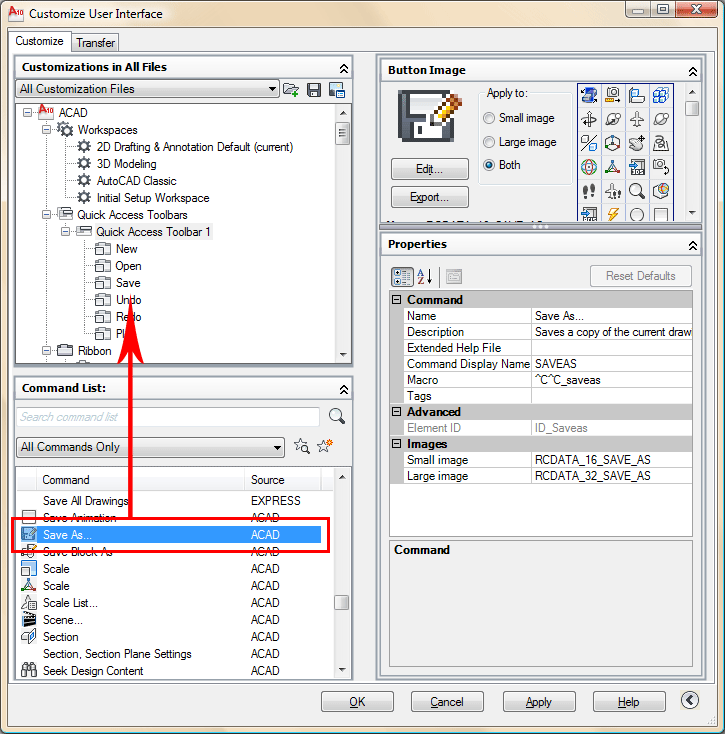
Task: Click the clapperboard icon beside Scene...
Action: [29, 619]
